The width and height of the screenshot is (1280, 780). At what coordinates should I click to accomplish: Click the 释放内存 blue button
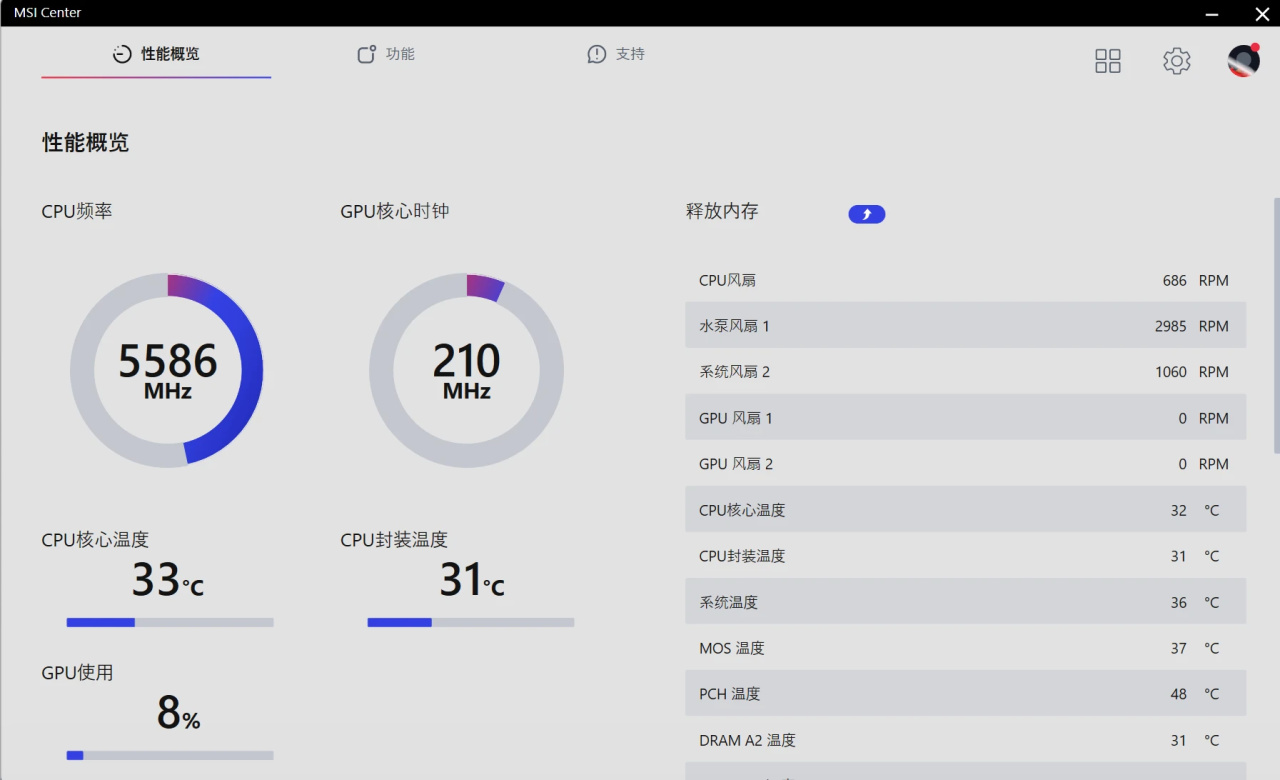point(867,214)
